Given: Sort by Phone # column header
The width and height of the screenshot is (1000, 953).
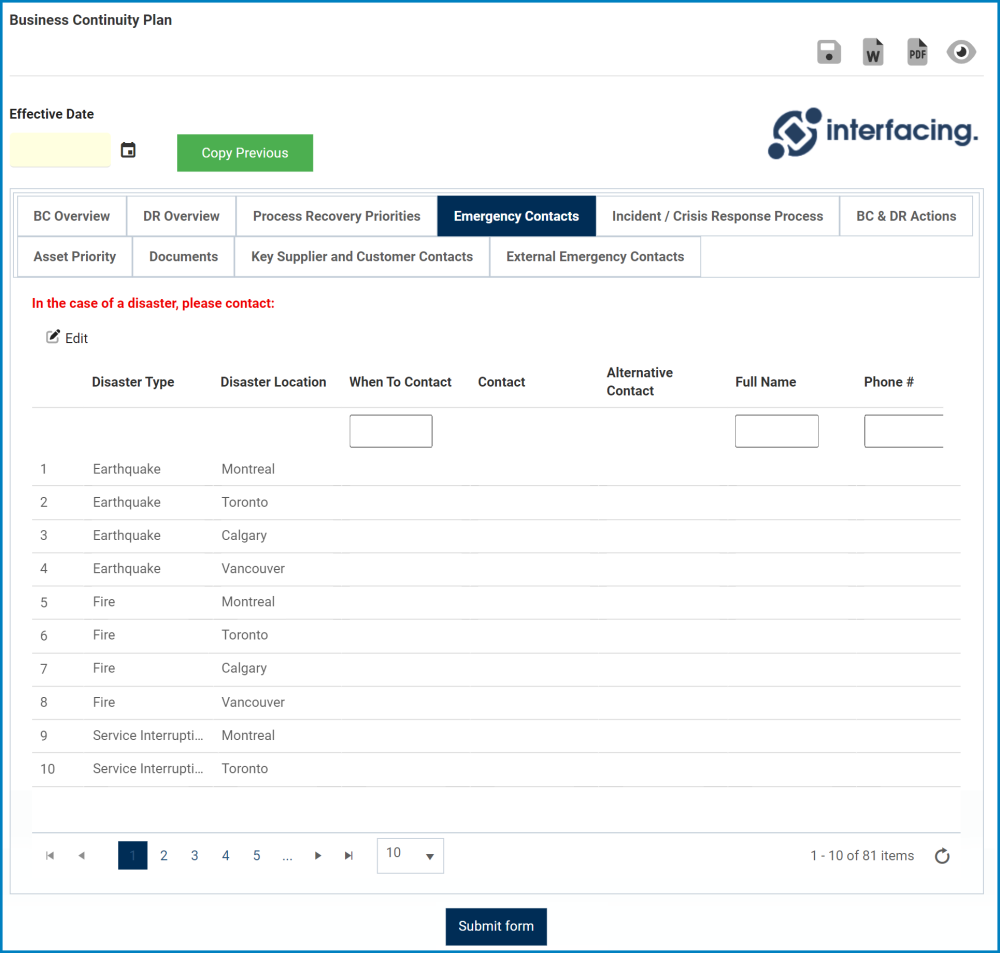Looking at the screenshot, I should pos(889,382).
